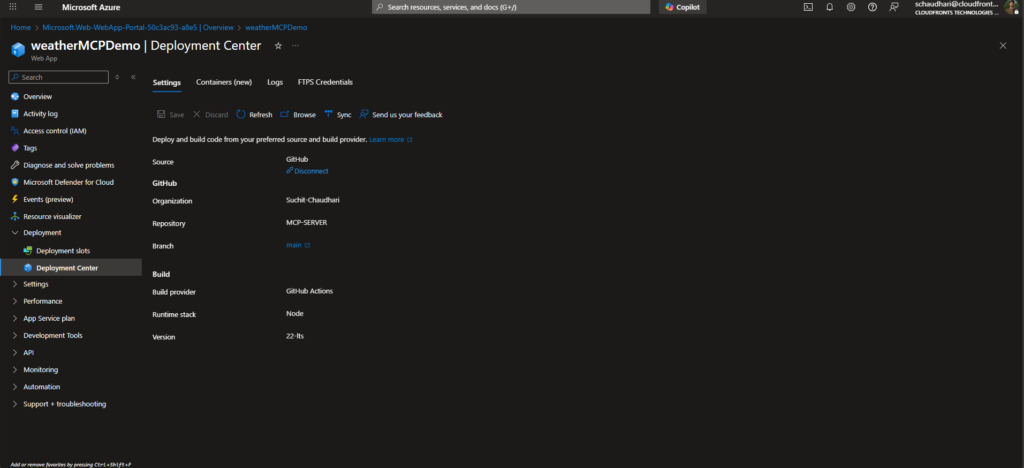Click Refresh in the toolbar
This screenshot has width=1024, height=468.
click(254, 115)
